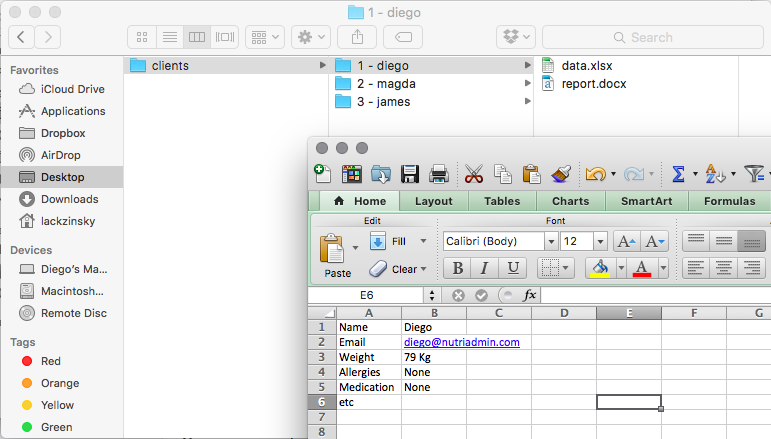Viewport: 771px width, 439px height.
Task: Click the Finder Edit Tags icon
Action: (x=403, y=37)
